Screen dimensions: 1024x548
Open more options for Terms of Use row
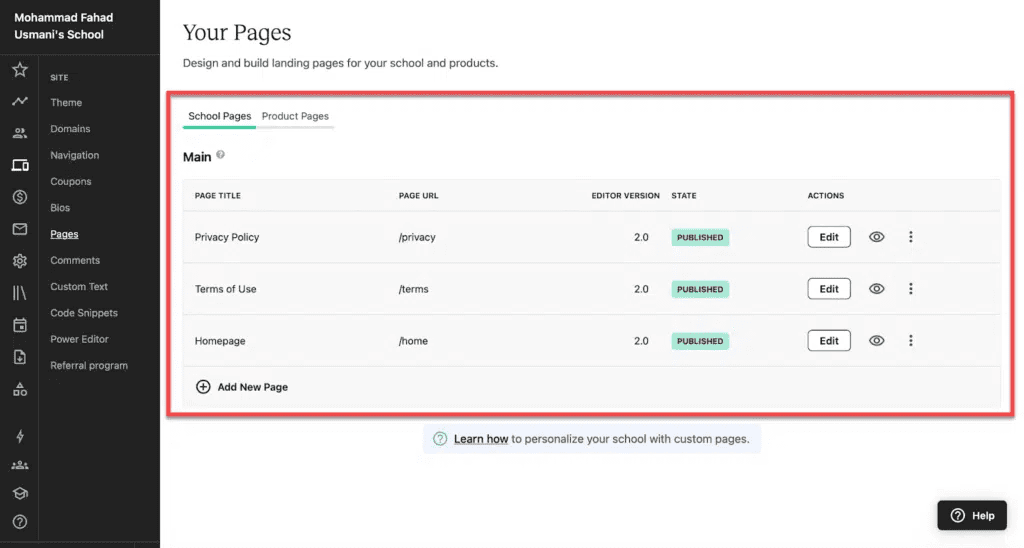point(910,289)
